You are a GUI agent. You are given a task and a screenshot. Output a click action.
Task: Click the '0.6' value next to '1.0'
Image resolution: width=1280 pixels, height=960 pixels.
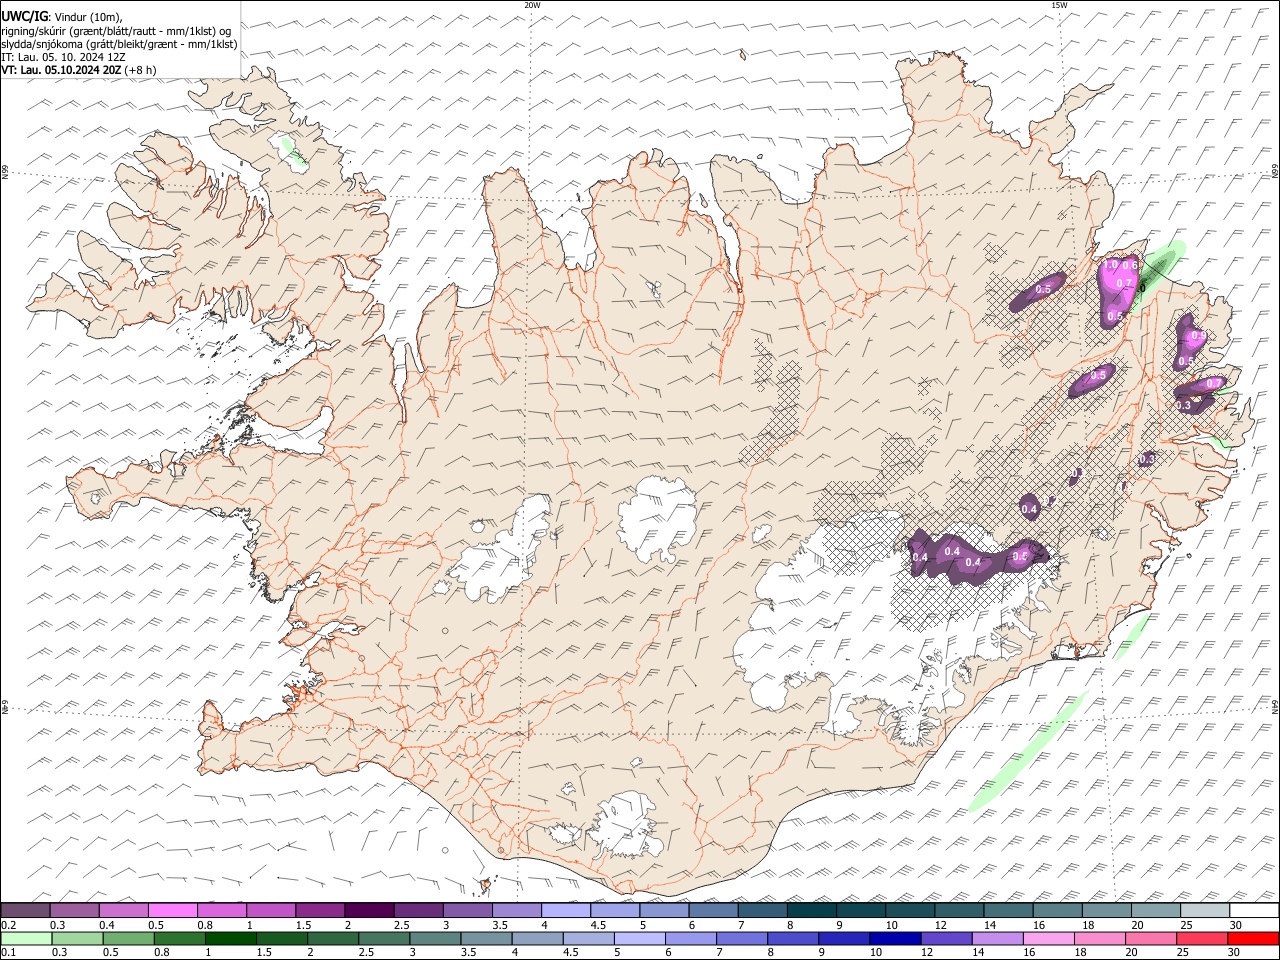click(1130, 266)
